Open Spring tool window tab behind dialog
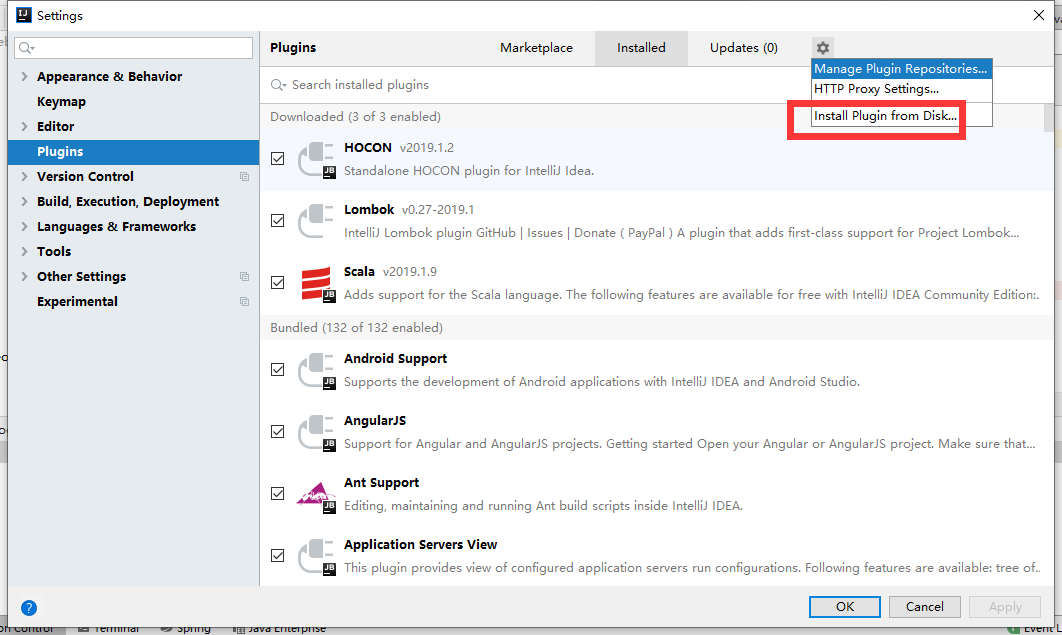The height and width of the screenshot is (635, 1062). pos(186,629)
